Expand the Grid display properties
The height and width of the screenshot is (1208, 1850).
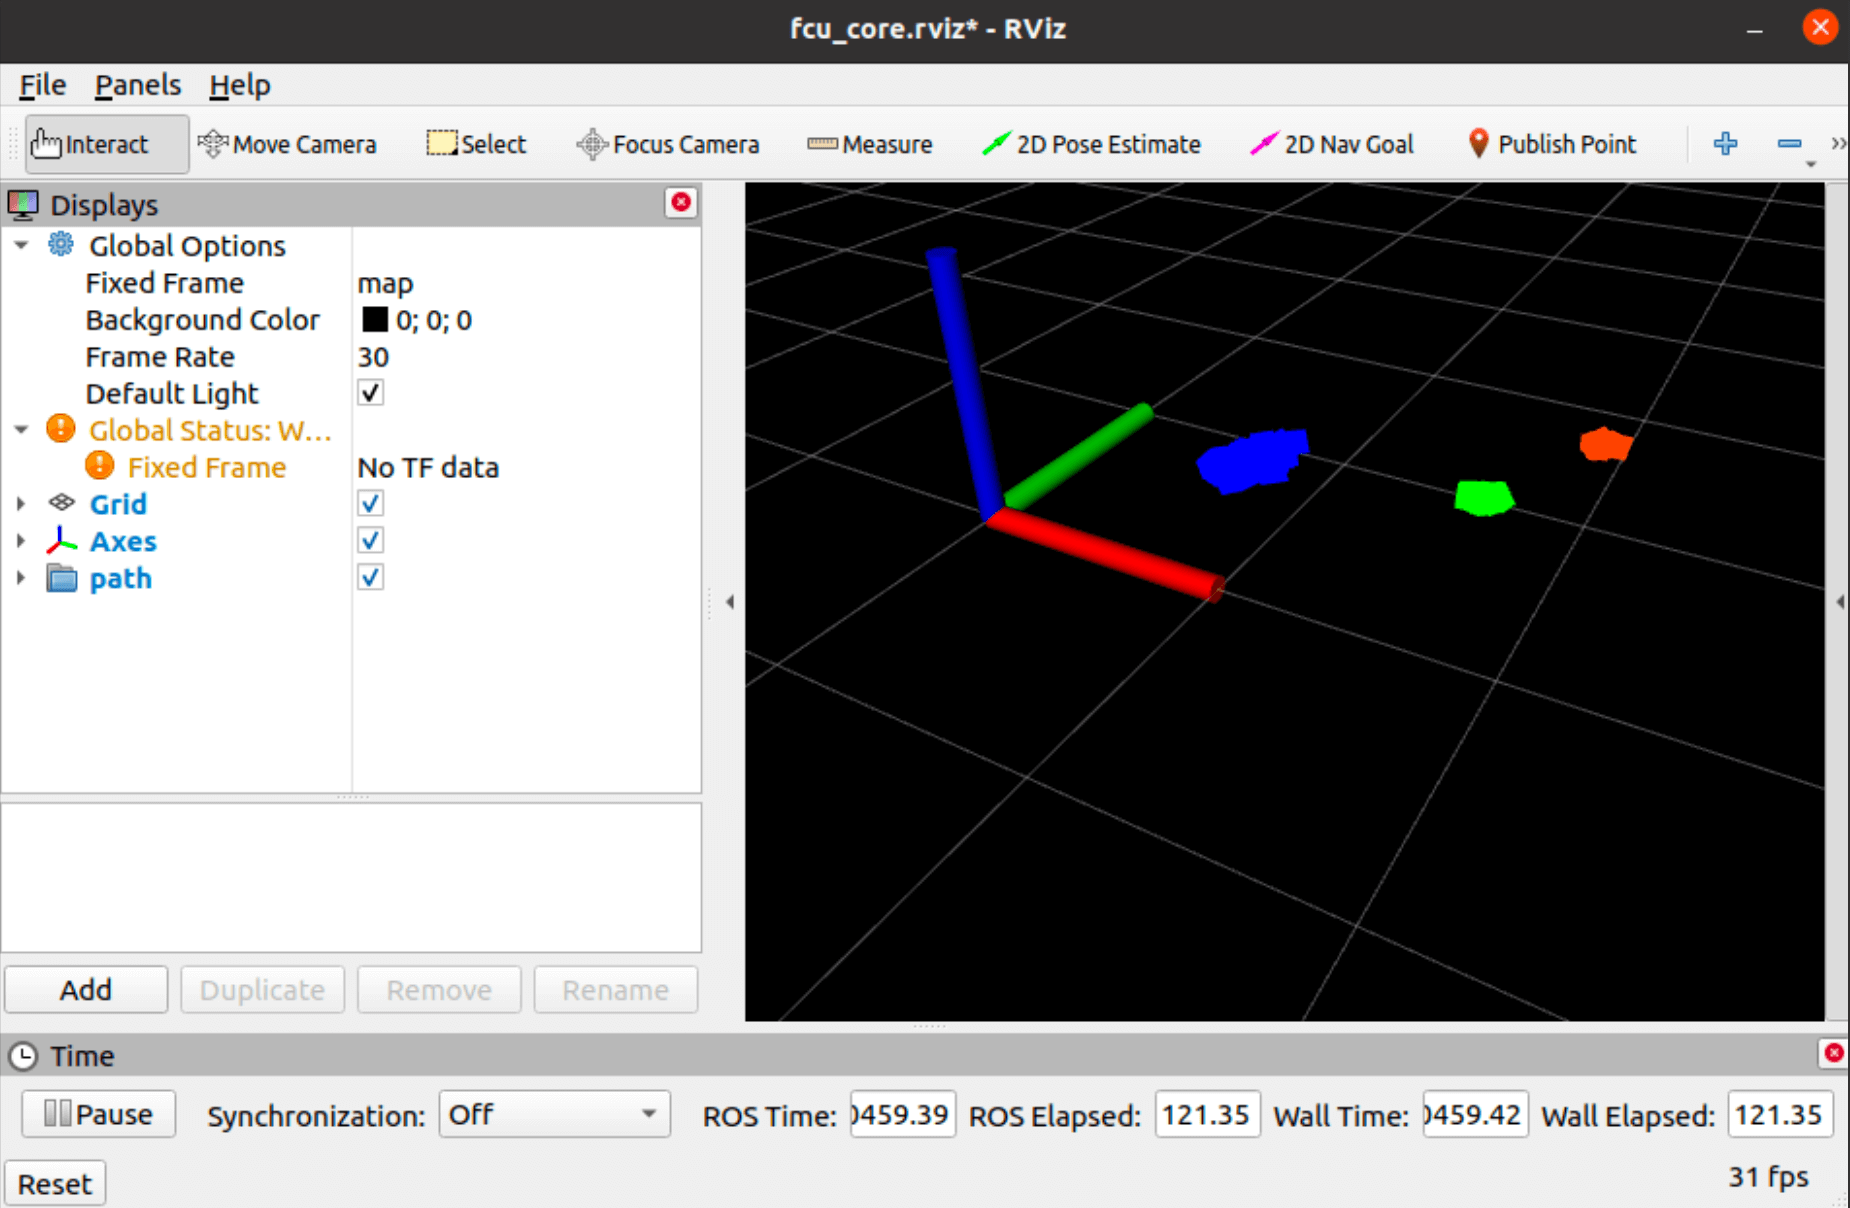(21, 504)
